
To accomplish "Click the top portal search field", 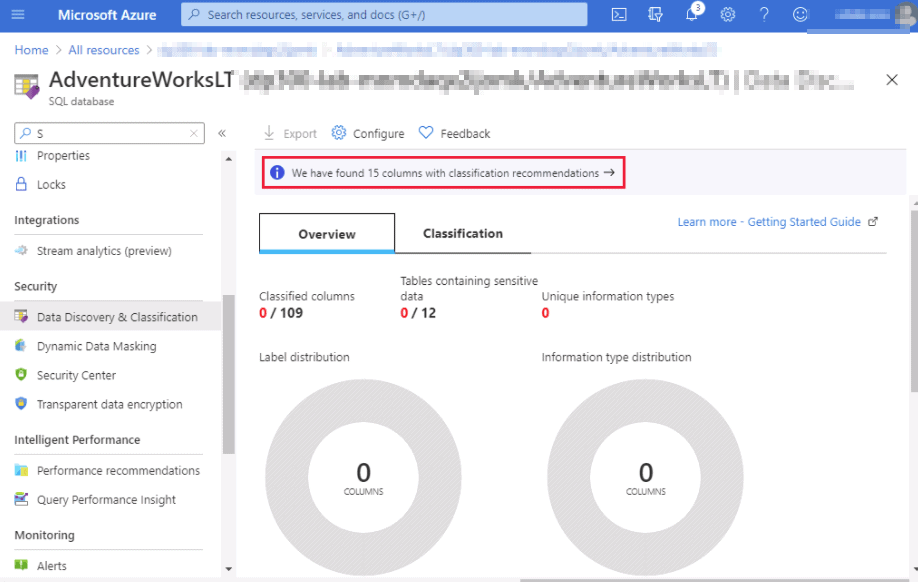I will coord(385,15).
